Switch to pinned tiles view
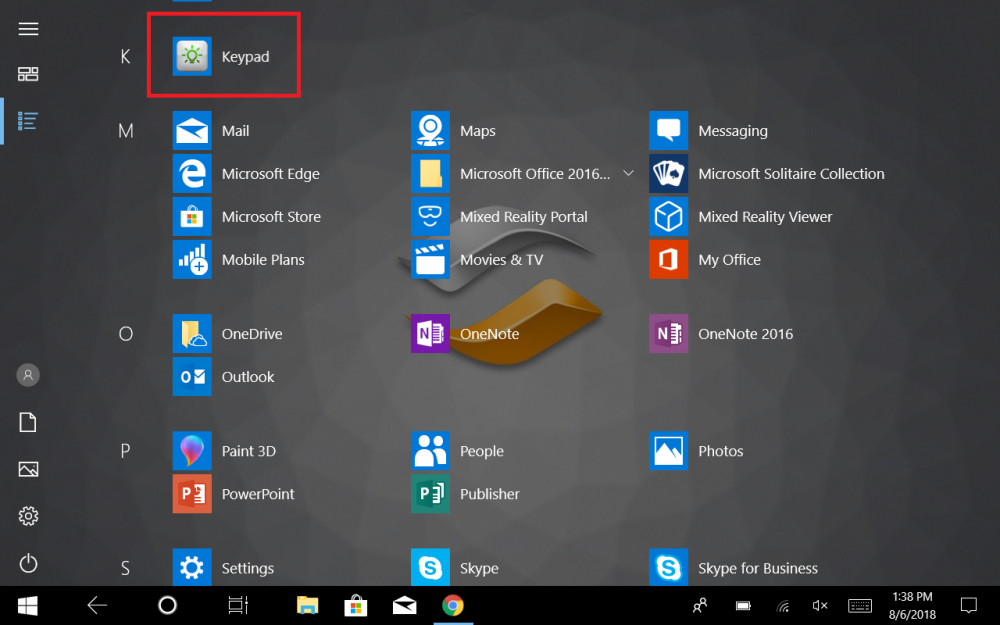 click(28, 74)
